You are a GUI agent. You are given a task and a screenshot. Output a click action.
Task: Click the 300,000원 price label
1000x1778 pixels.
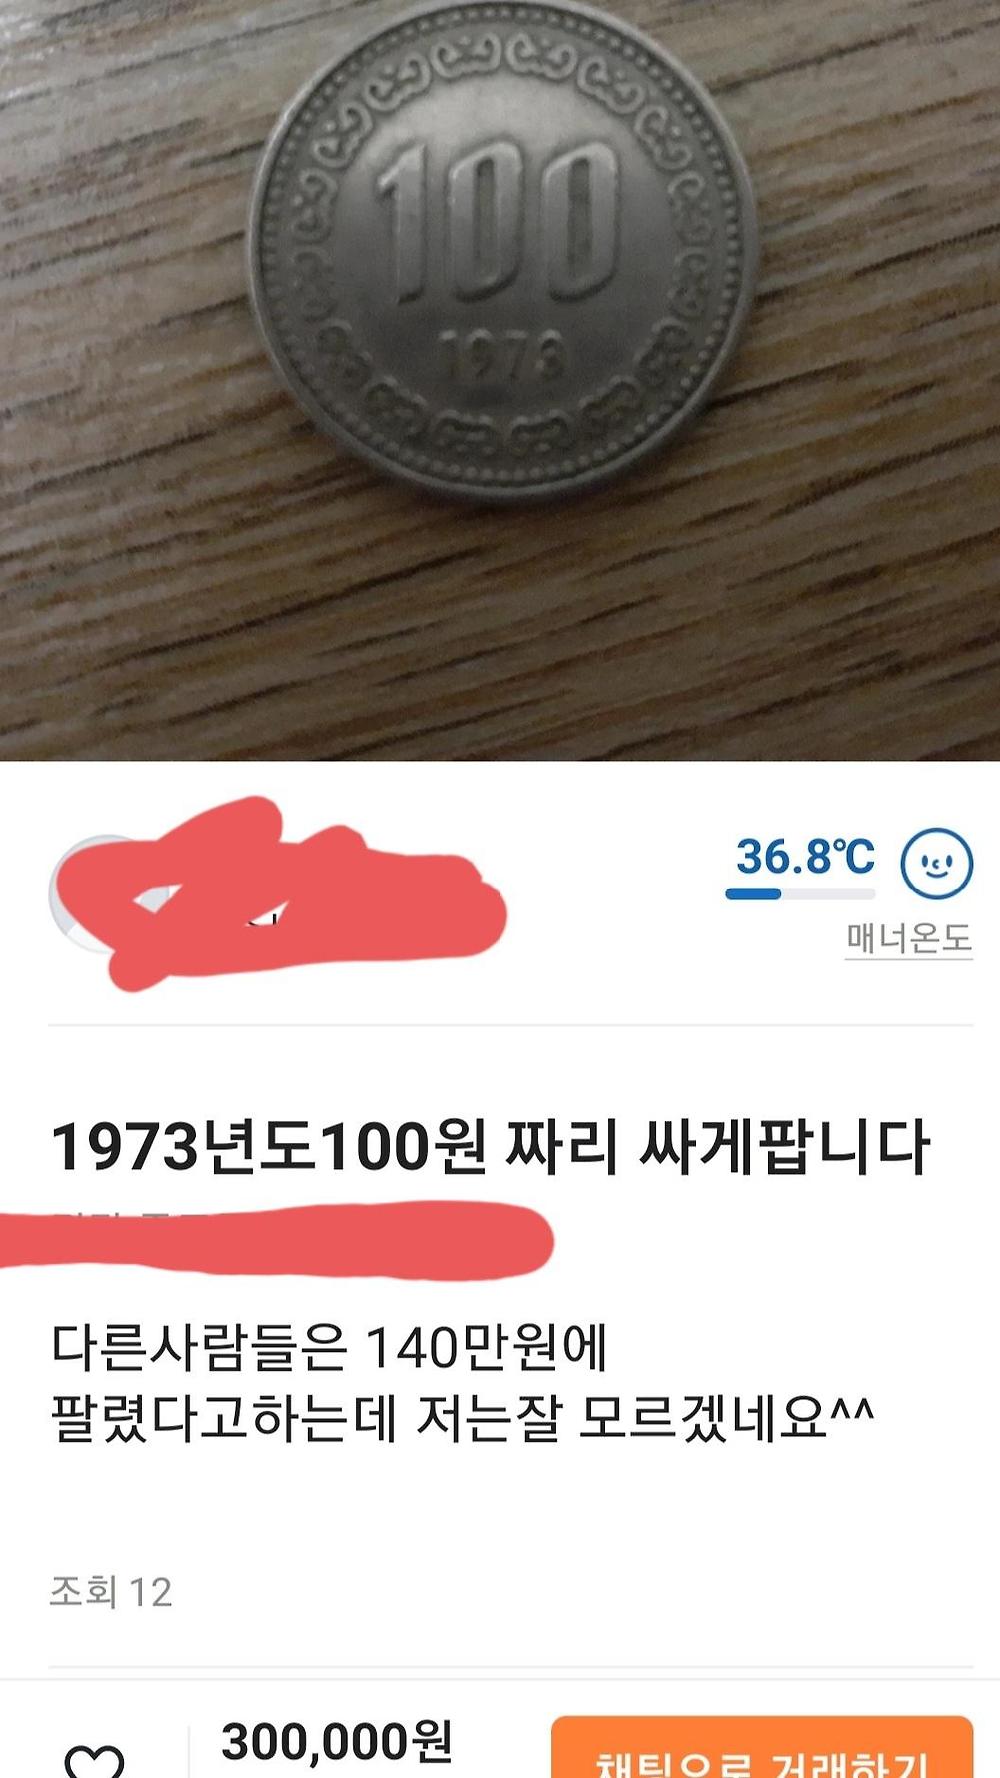[x=337, y=1741]
